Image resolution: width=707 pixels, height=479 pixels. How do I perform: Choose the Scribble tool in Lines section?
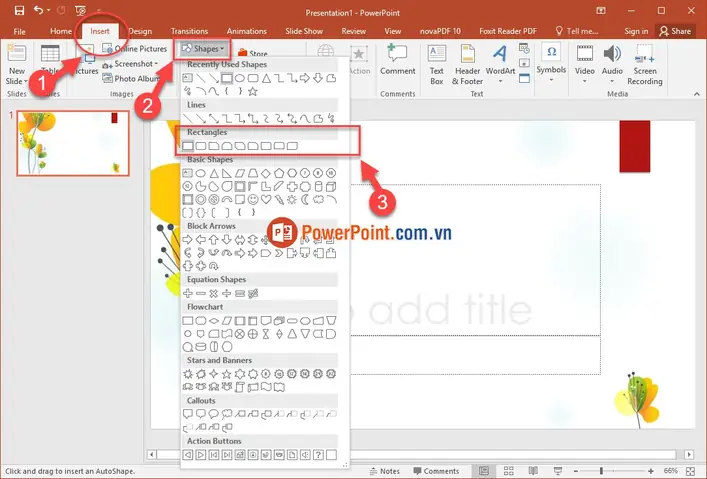(331, 119)
